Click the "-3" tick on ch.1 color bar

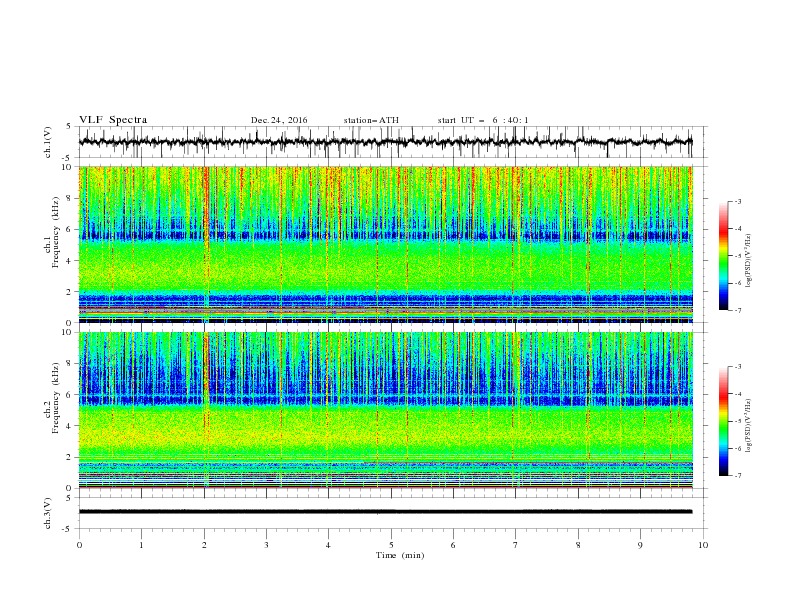point(737,201)
